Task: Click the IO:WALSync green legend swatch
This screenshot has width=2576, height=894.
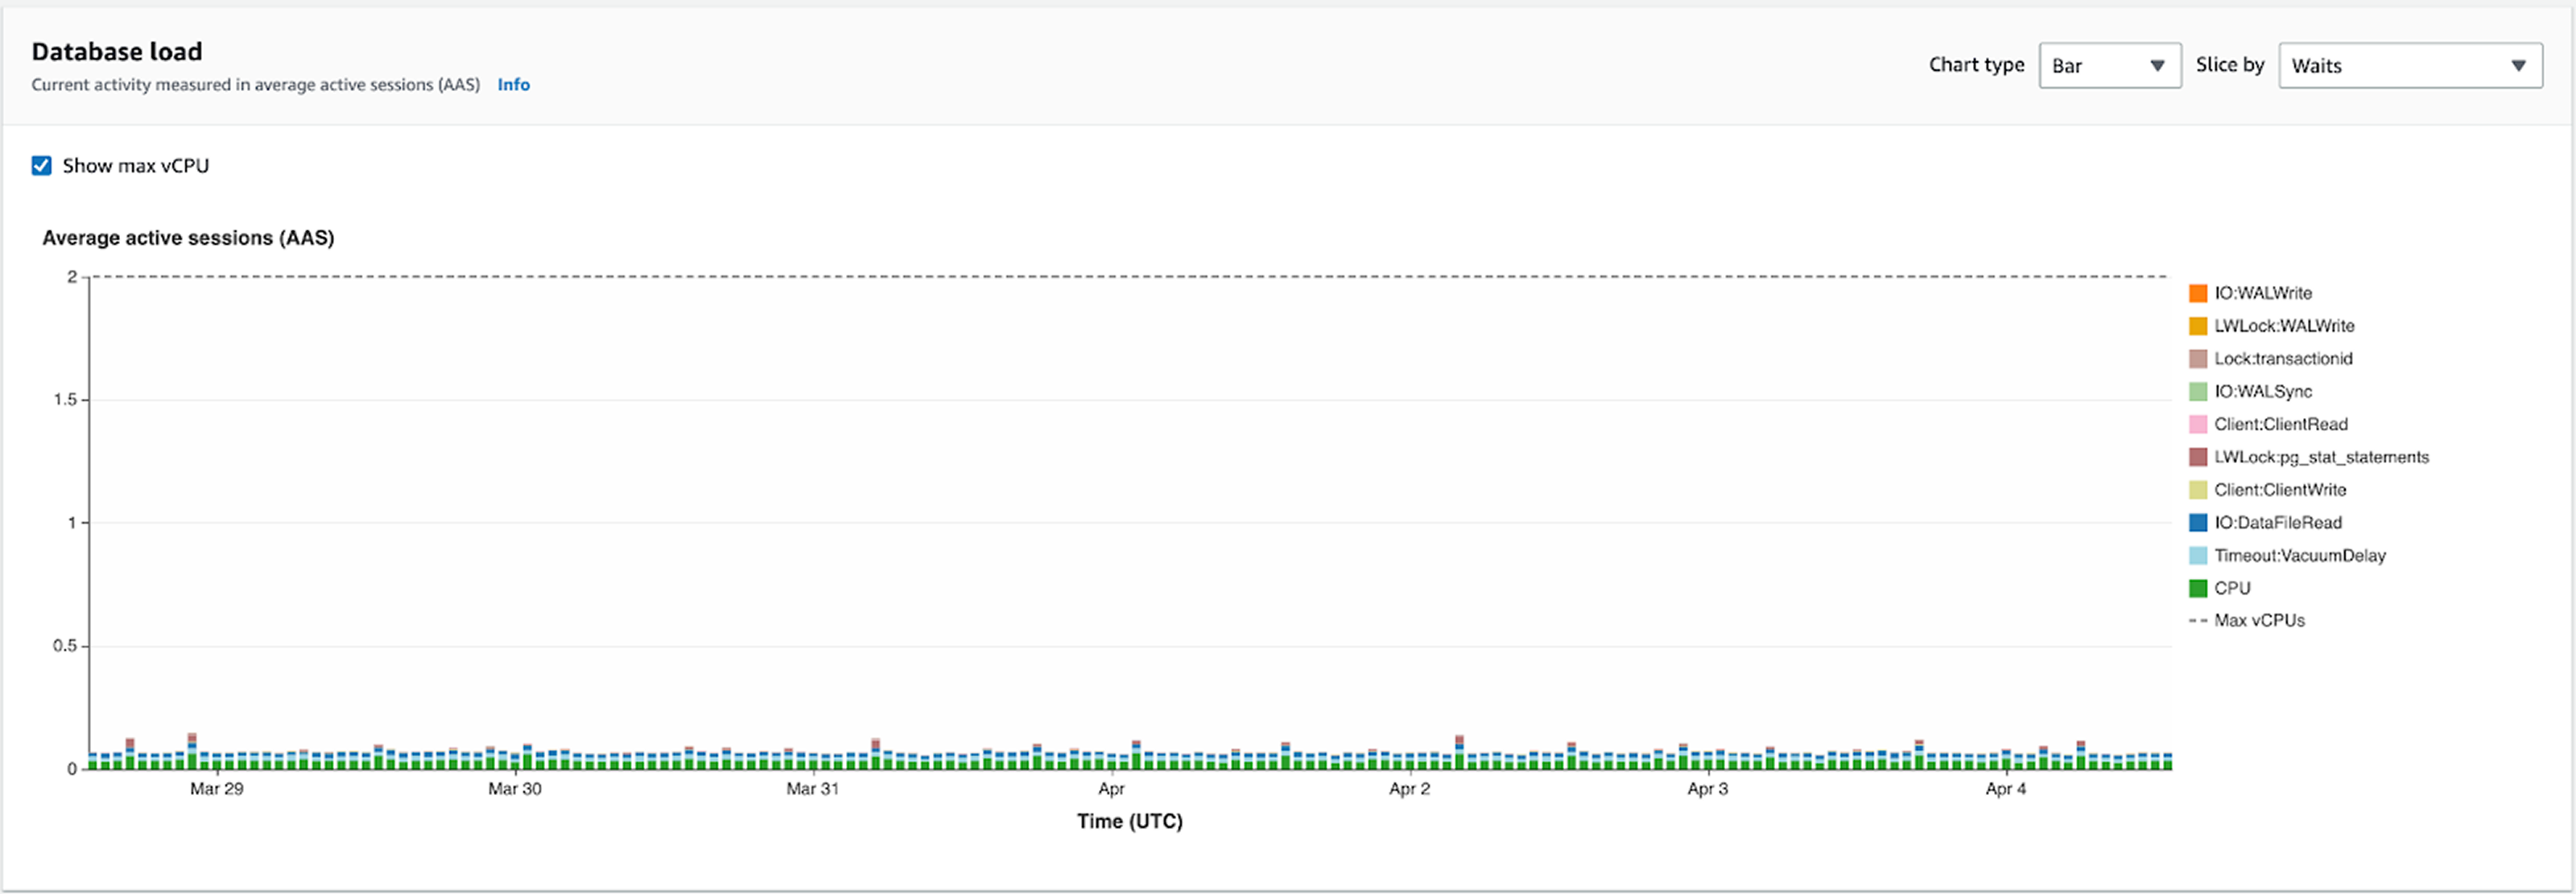Action: coord(2198,392)
